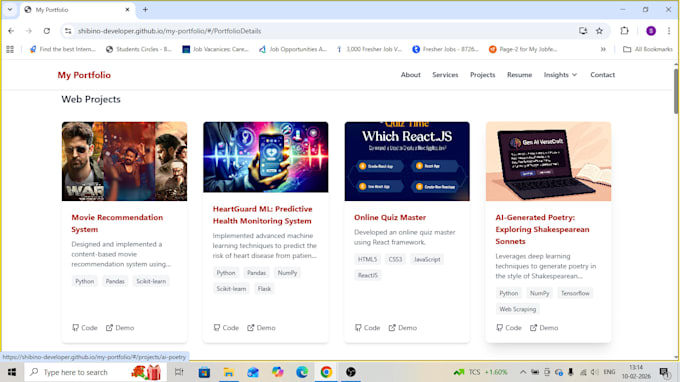This screenshot has height=382, width=680.
Task: Open Microsoft Edge from taskbar
Action: (x=302, y=372)
